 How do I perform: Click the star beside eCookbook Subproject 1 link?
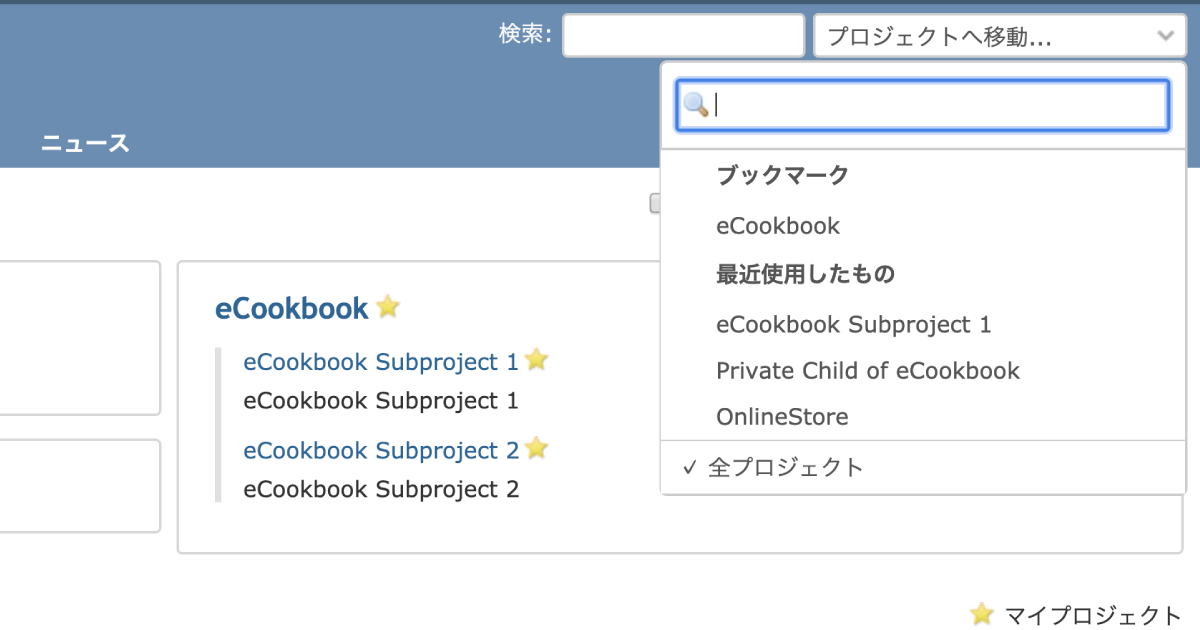tap(537, 360)
